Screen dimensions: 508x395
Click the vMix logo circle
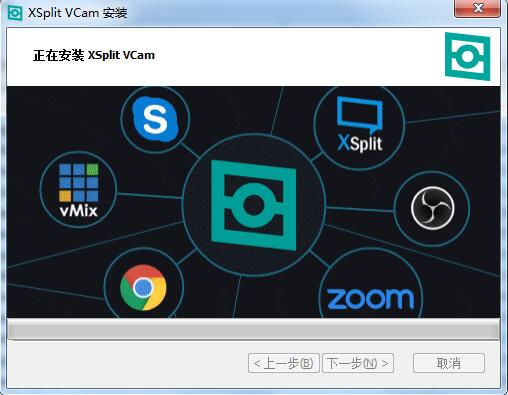coord(78,190)
